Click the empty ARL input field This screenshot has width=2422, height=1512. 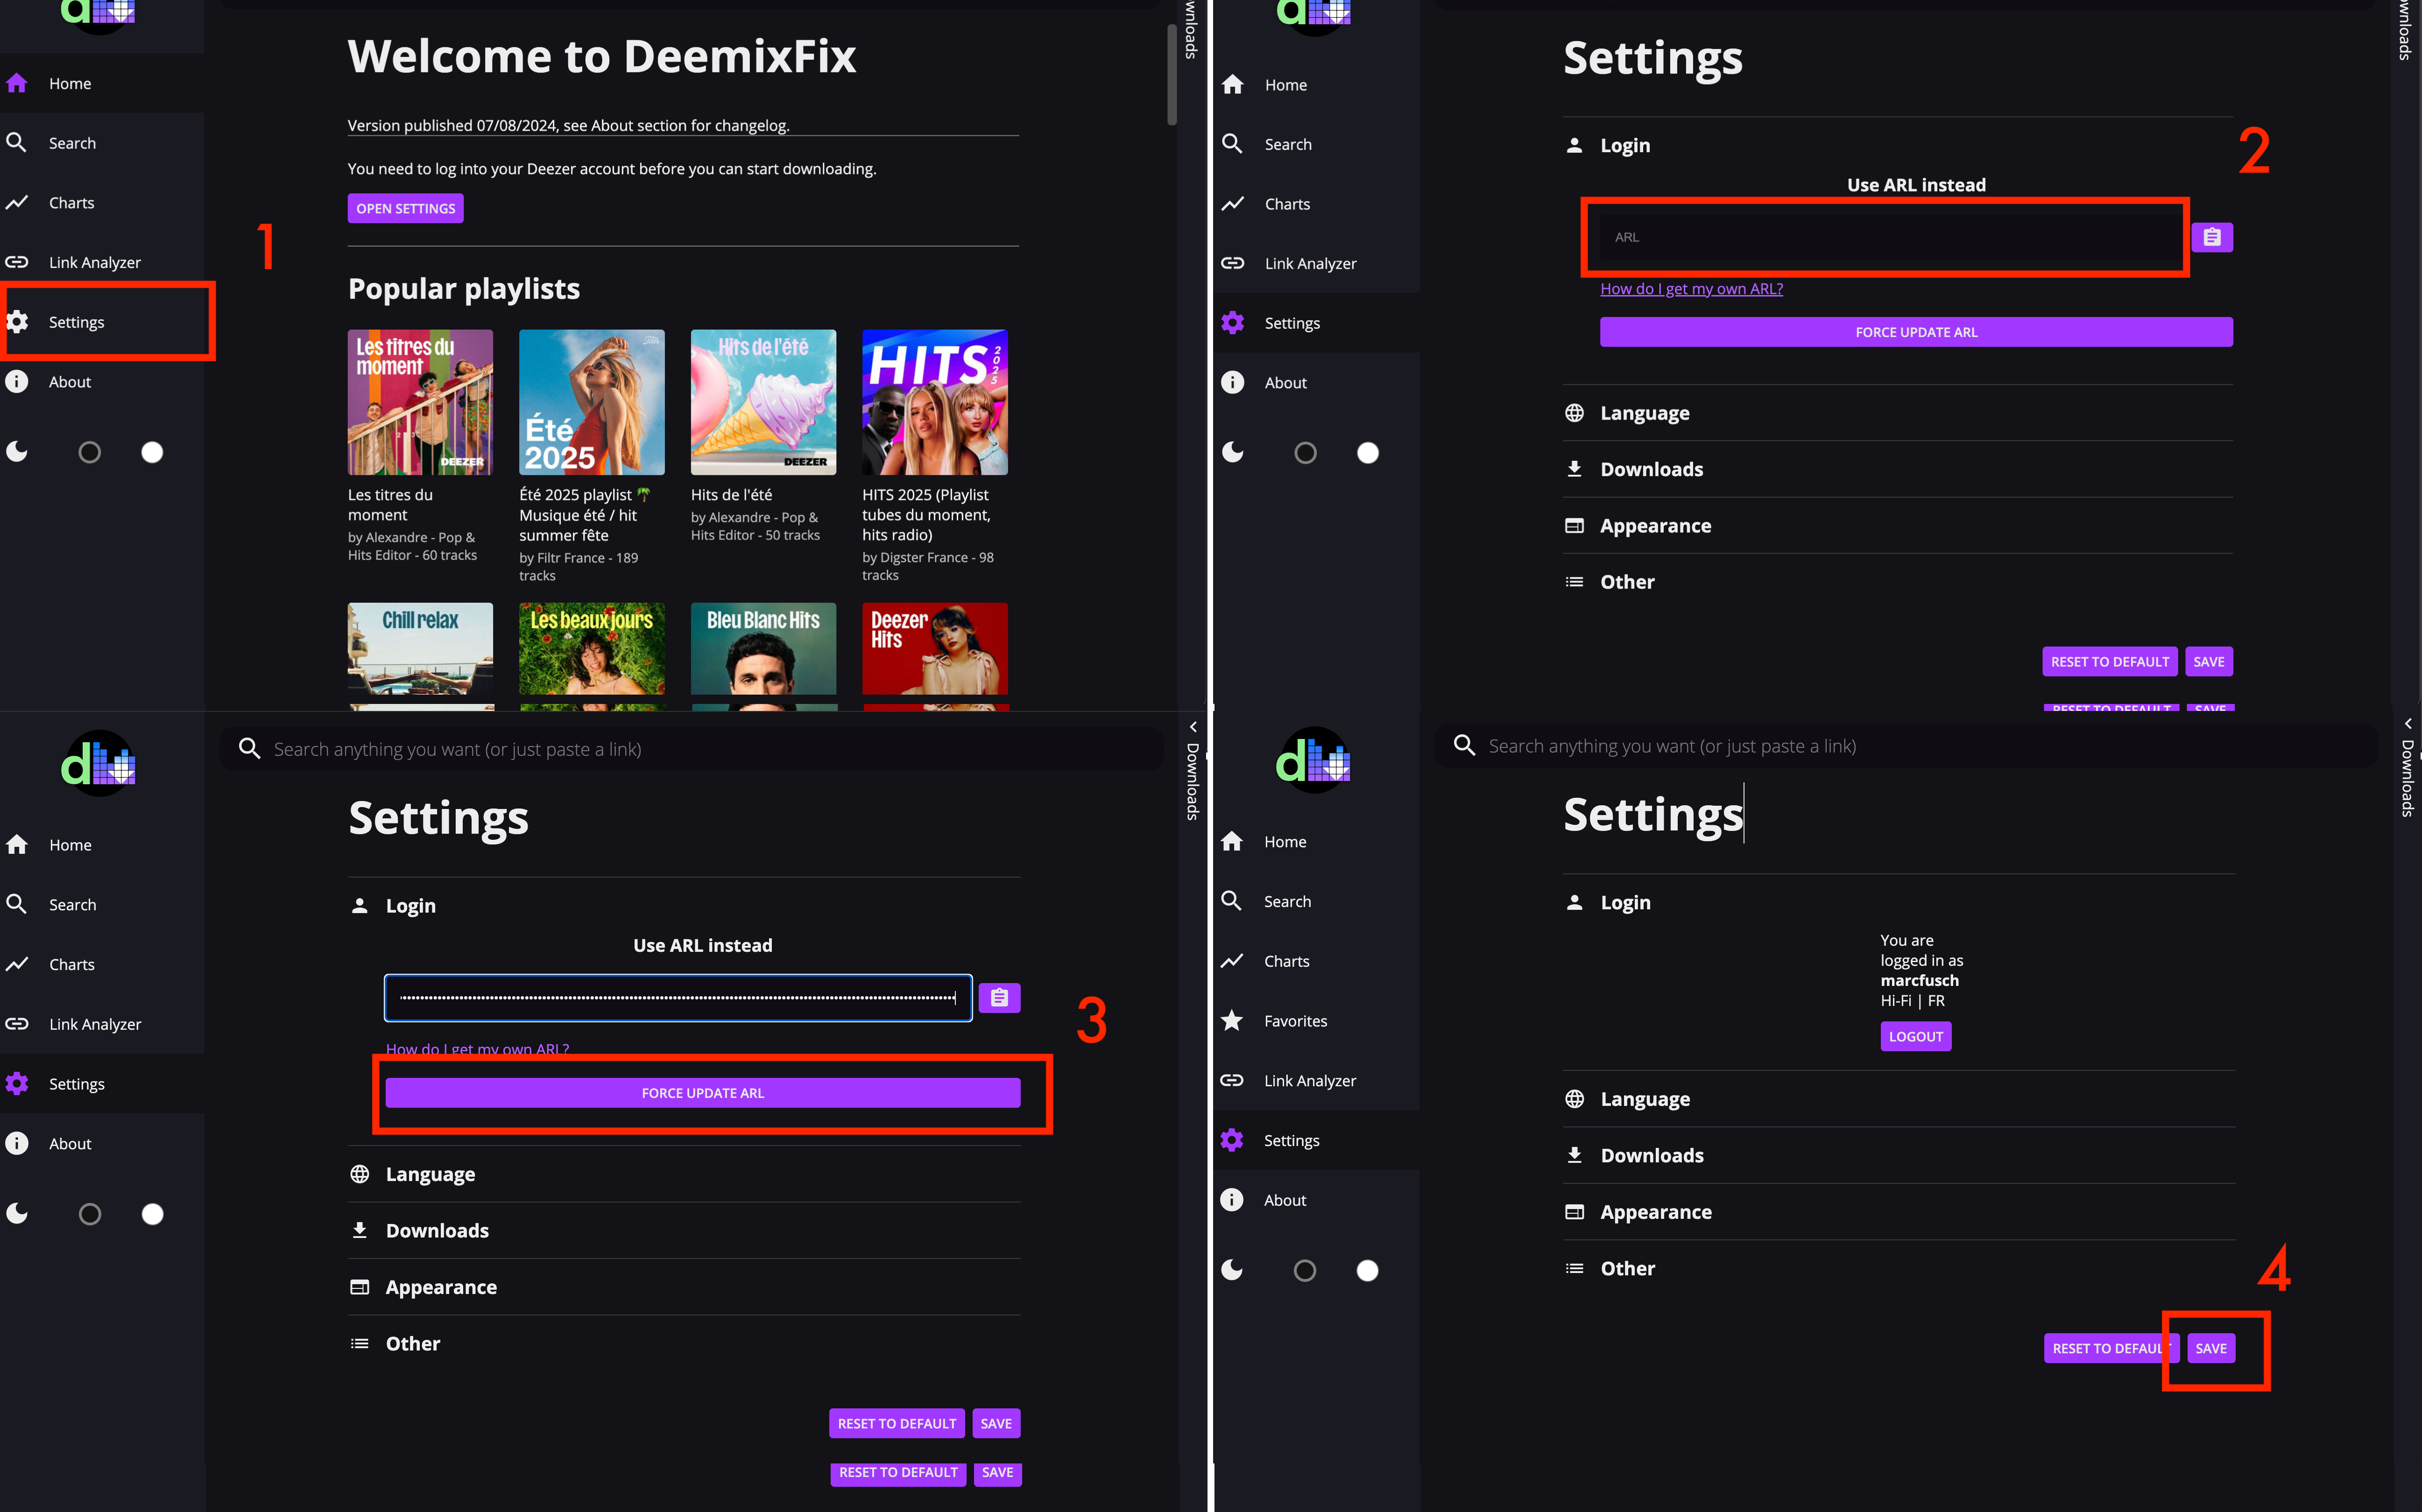1890,237
